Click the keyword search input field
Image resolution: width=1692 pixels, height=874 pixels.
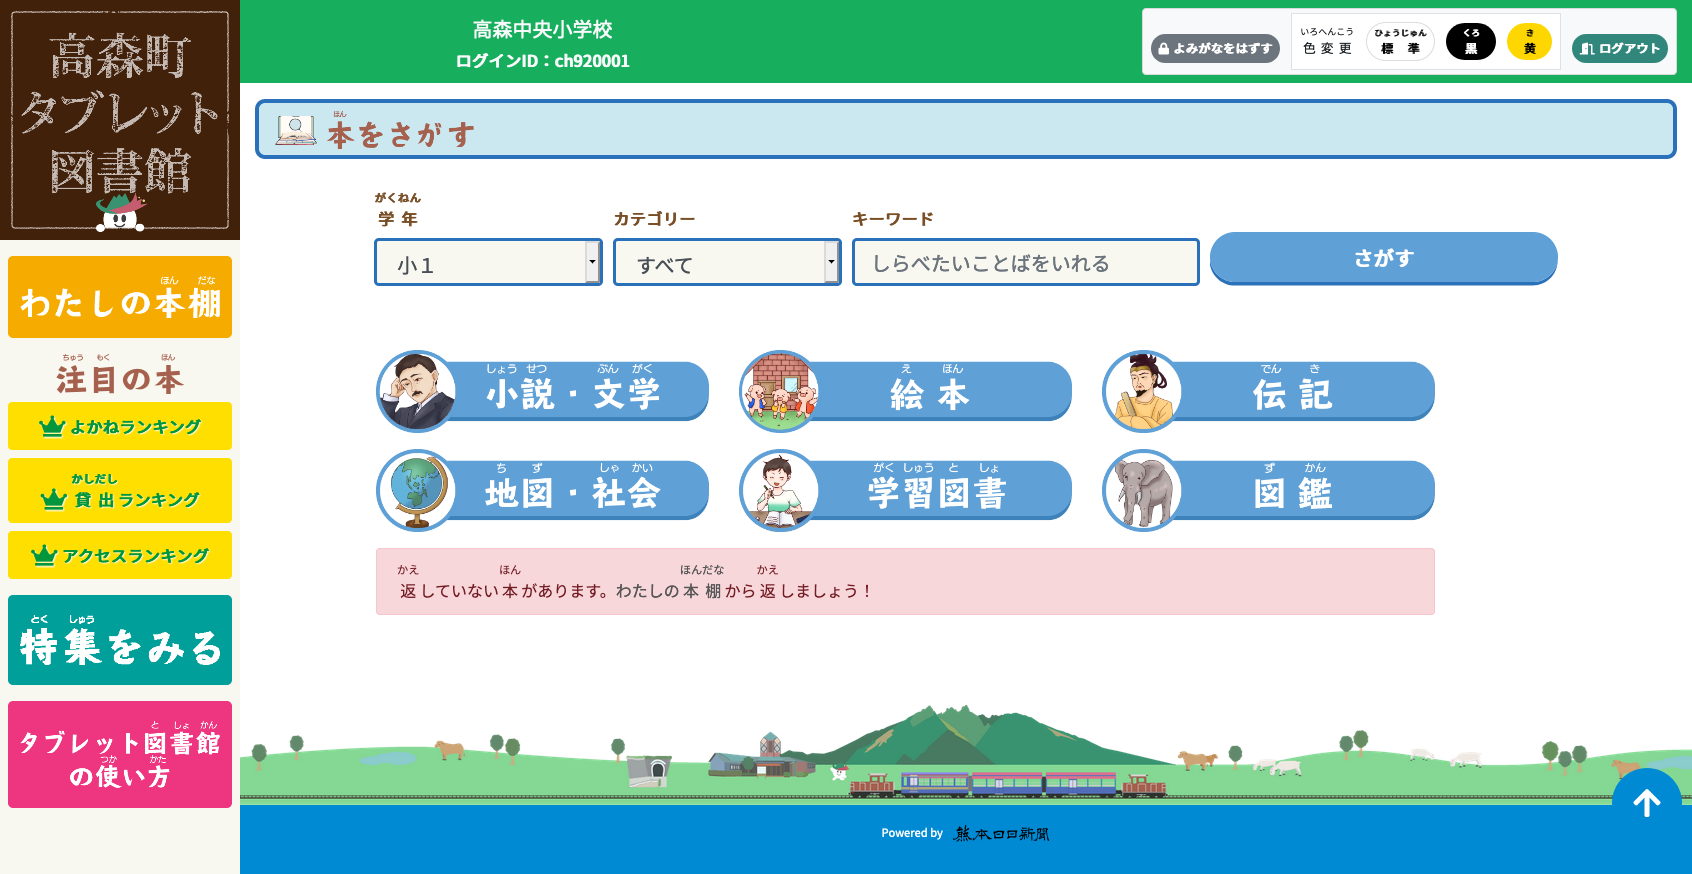click(1025, 263)
